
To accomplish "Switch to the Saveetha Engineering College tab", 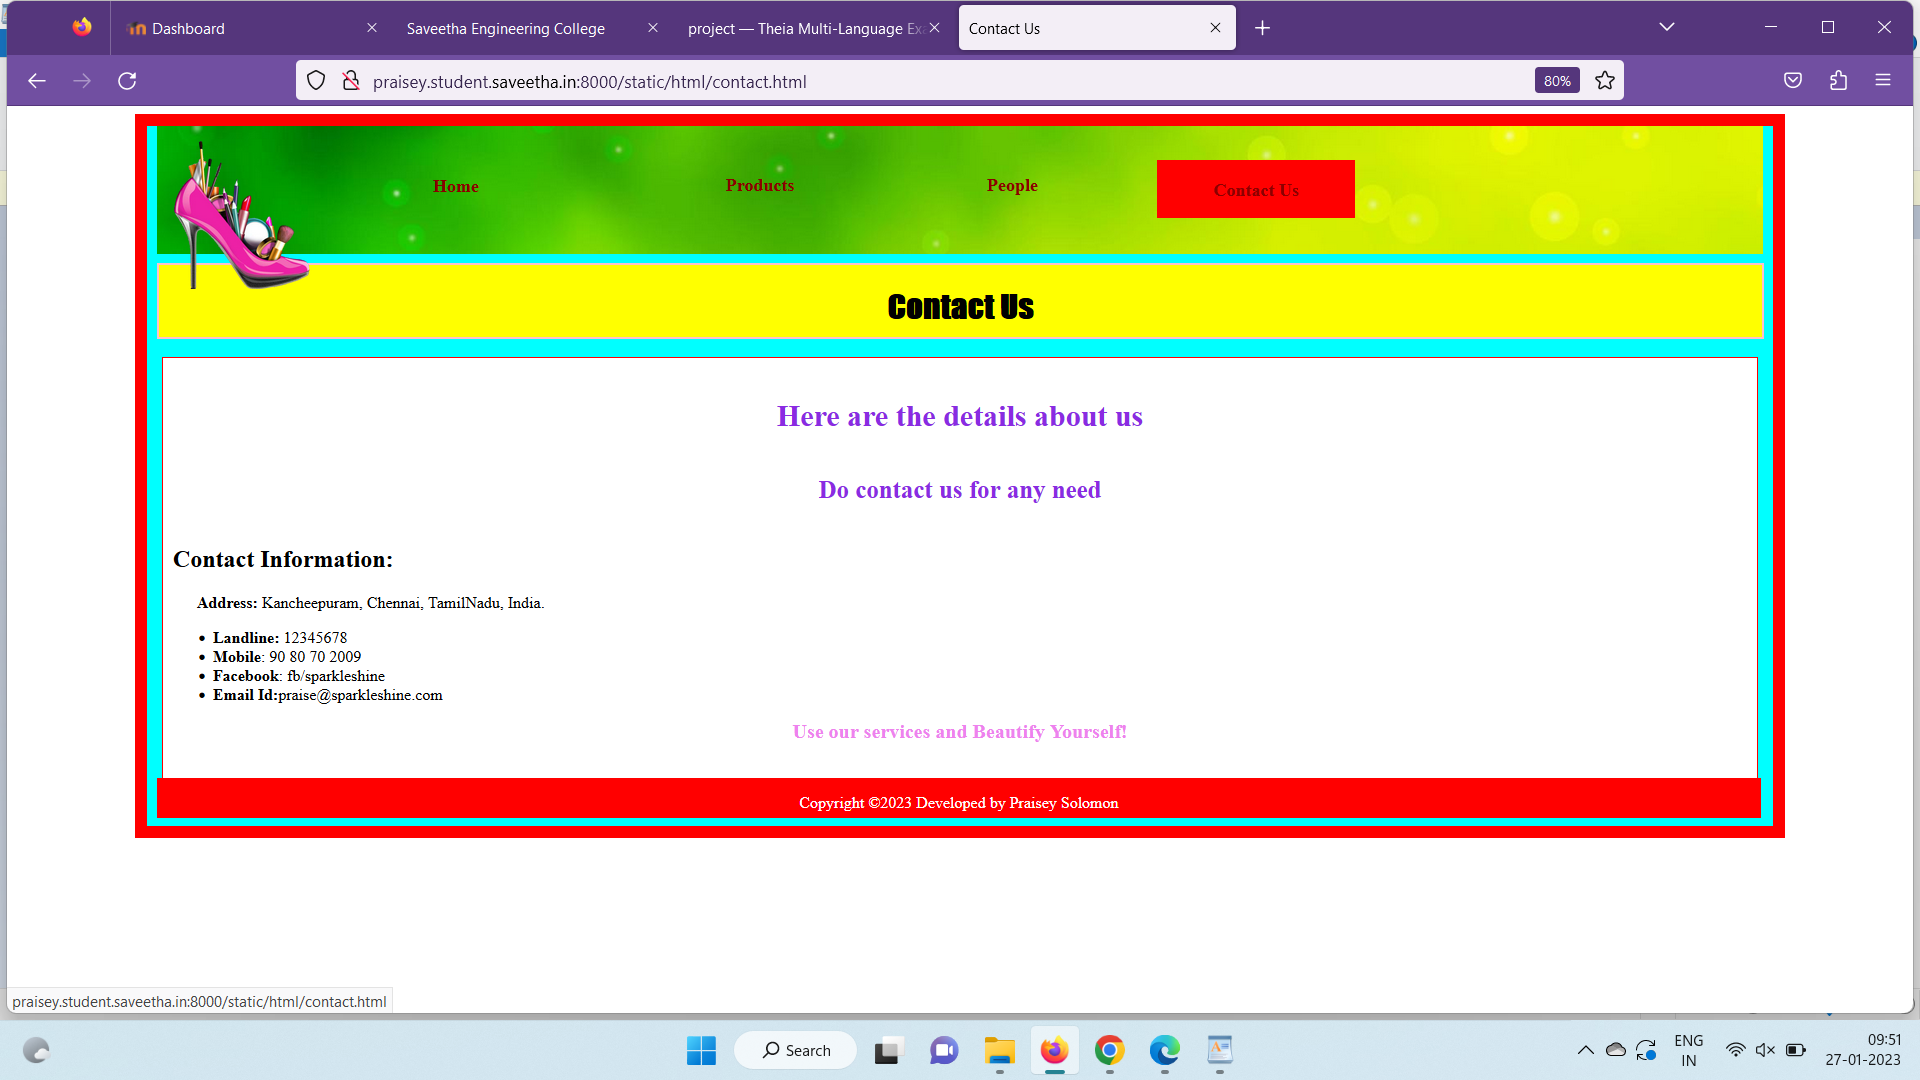I will tap(506, 28).
